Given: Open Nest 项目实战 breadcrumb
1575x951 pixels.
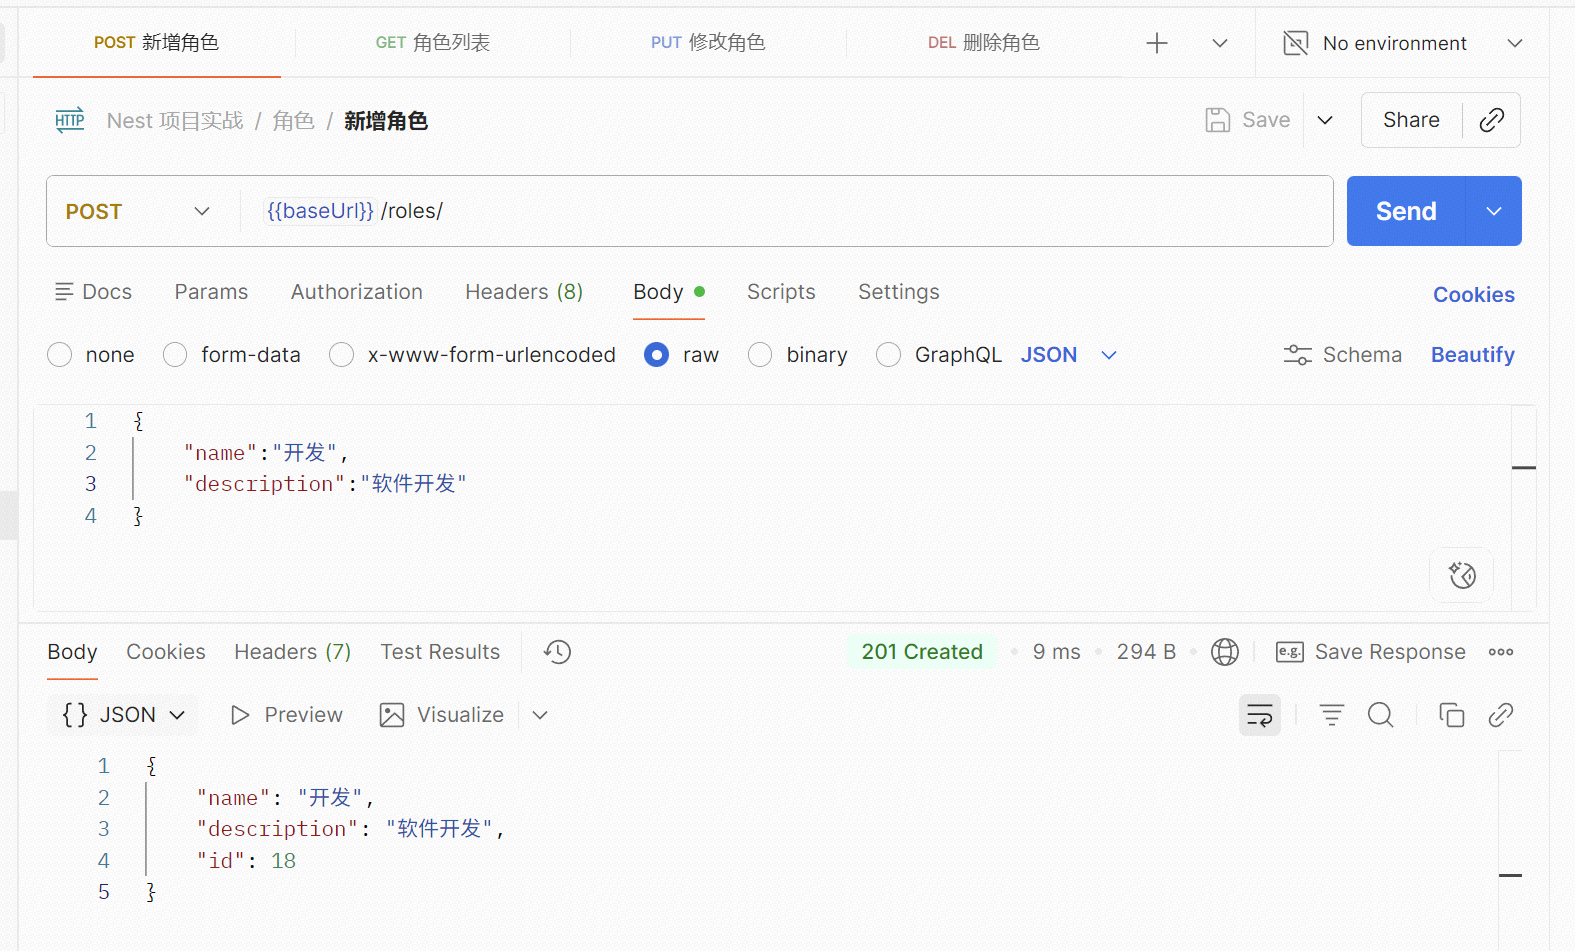Looking at the screenshot, I should coord(175,120).
